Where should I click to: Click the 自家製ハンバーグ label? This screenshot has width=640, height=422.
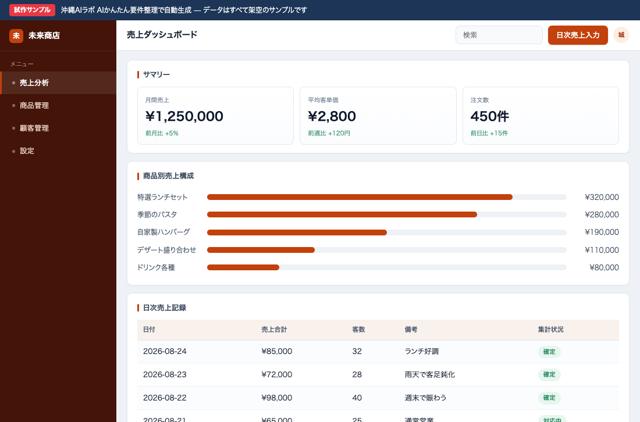point(164,232)
